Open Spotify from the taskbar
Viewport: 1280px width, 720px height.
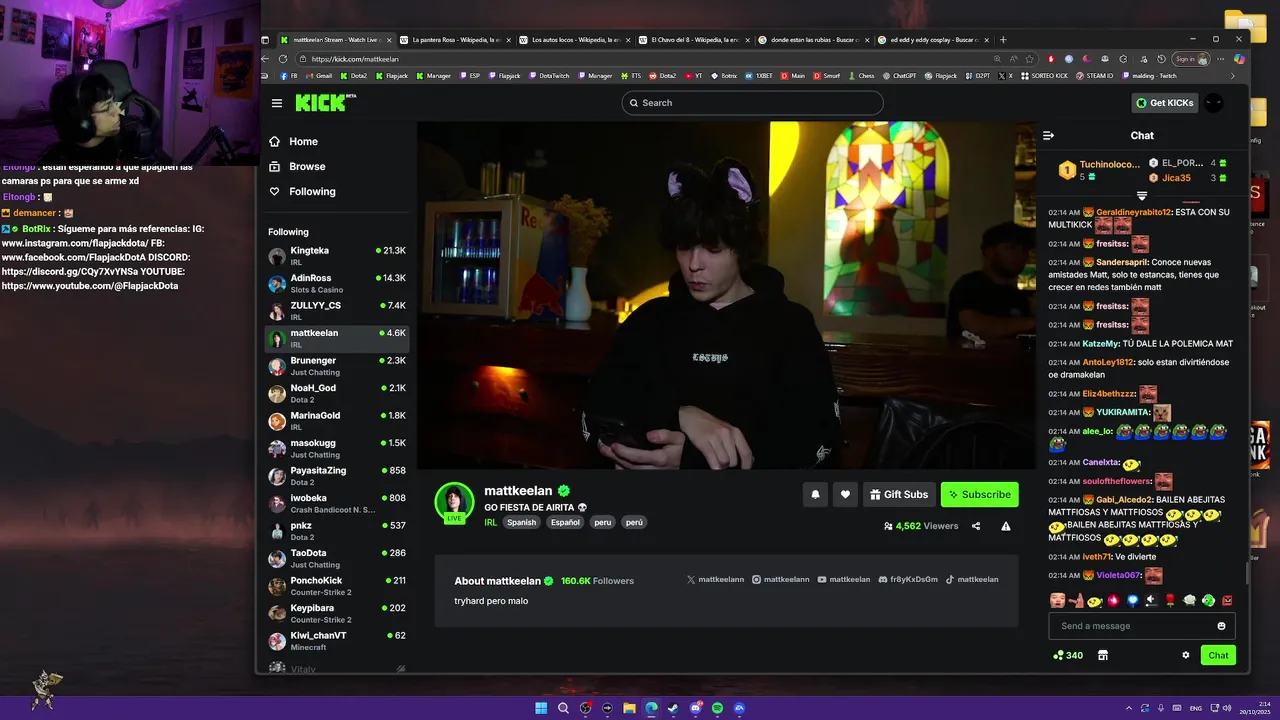(717, 708)
